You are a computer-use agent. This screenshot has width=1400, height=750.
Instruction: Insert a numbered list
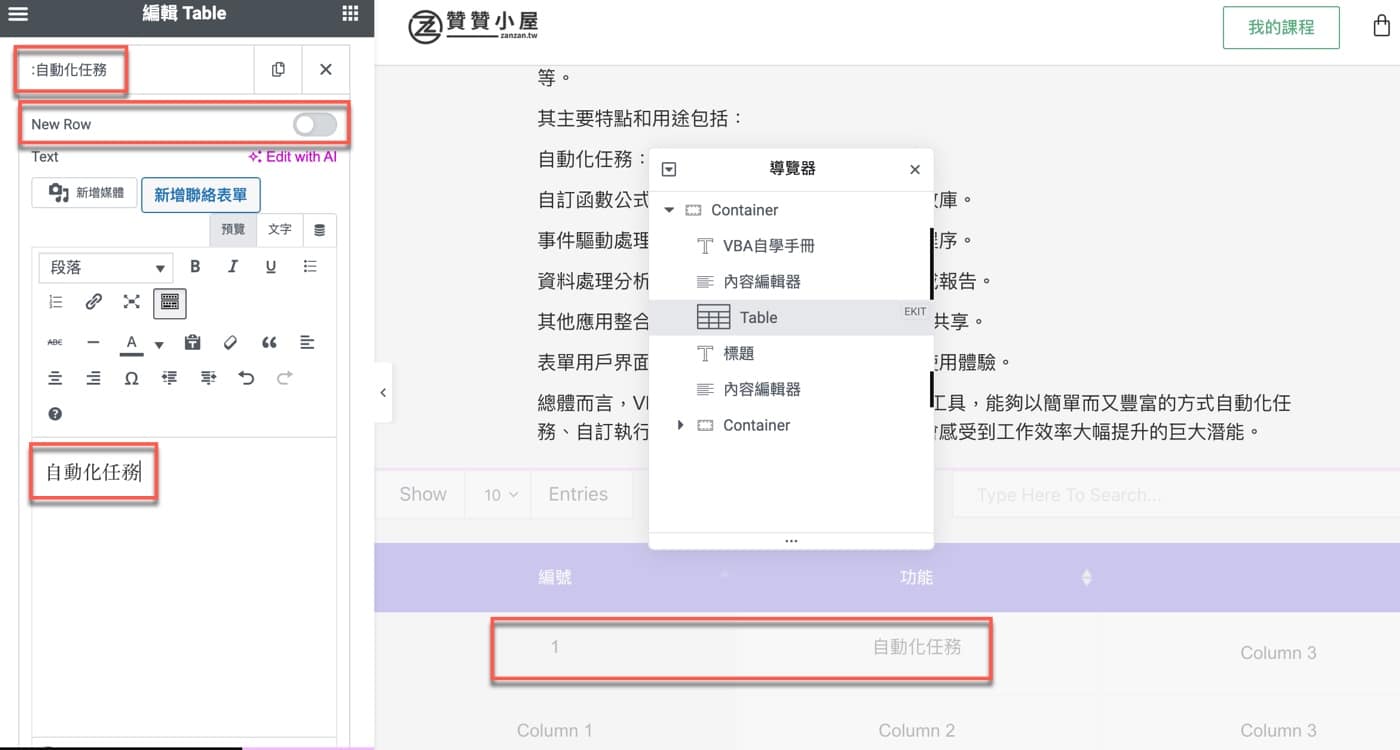[55, 301]
